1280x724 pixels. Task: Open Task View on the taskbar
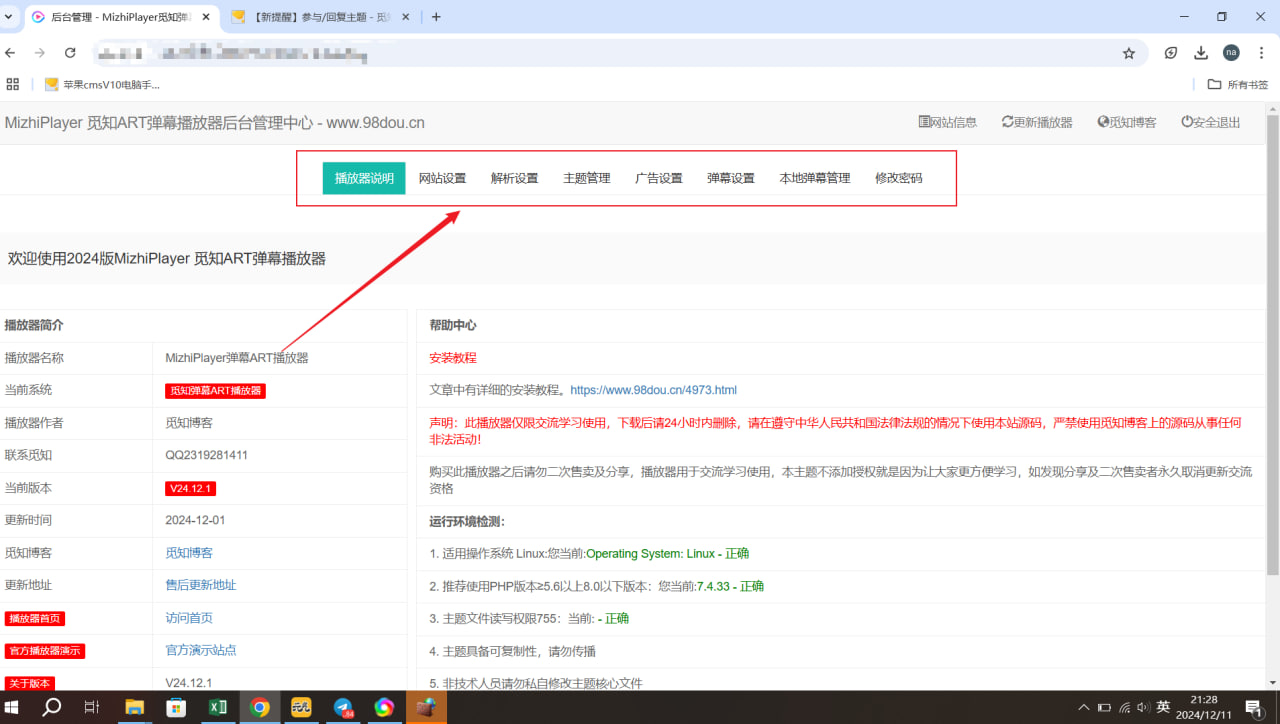[x=92, y=707]
